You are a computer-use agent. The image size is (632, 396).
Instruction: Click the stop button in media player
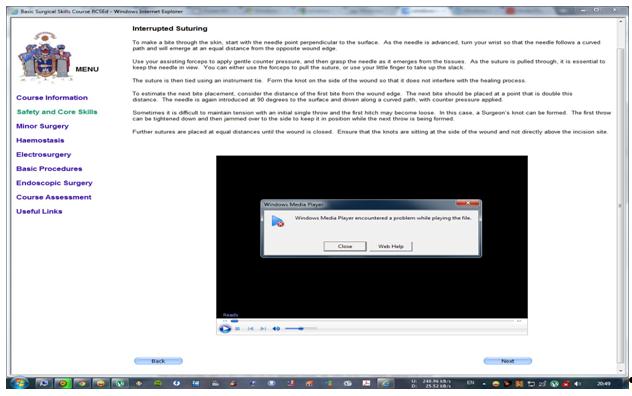(237, 329)
